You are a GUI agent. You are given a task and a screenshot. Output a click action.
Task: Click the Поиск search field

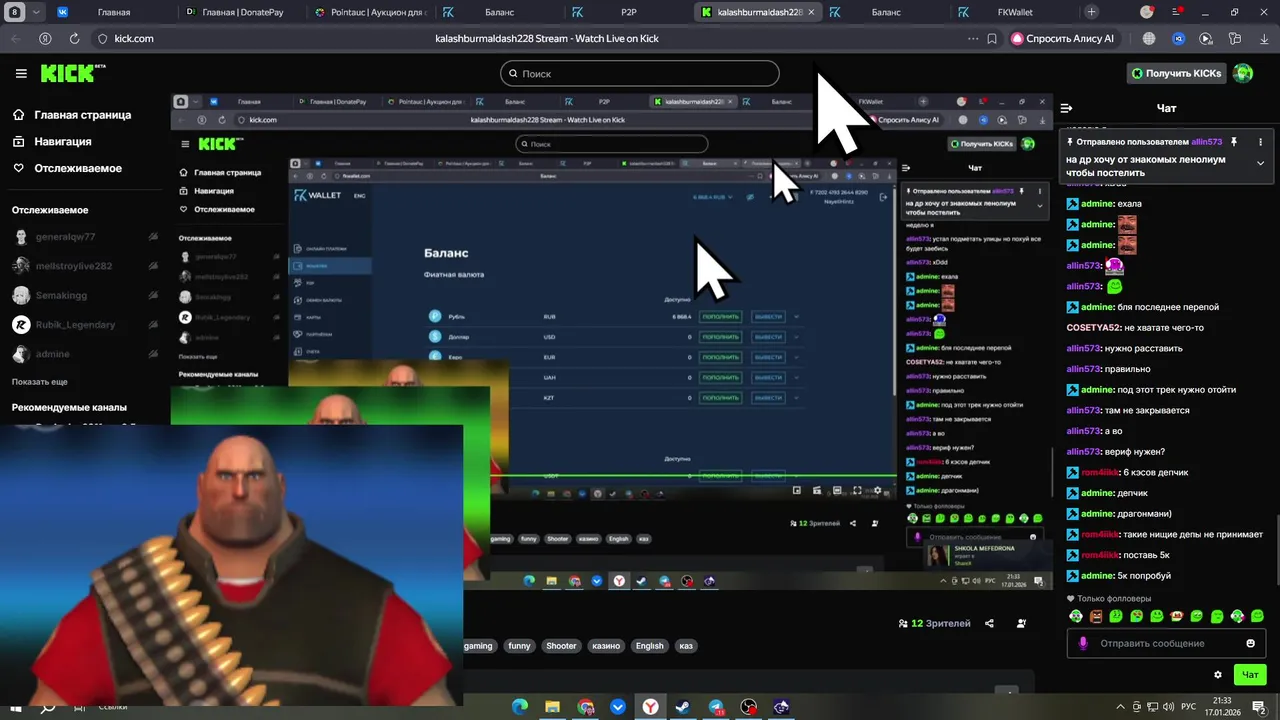[639, 73]
